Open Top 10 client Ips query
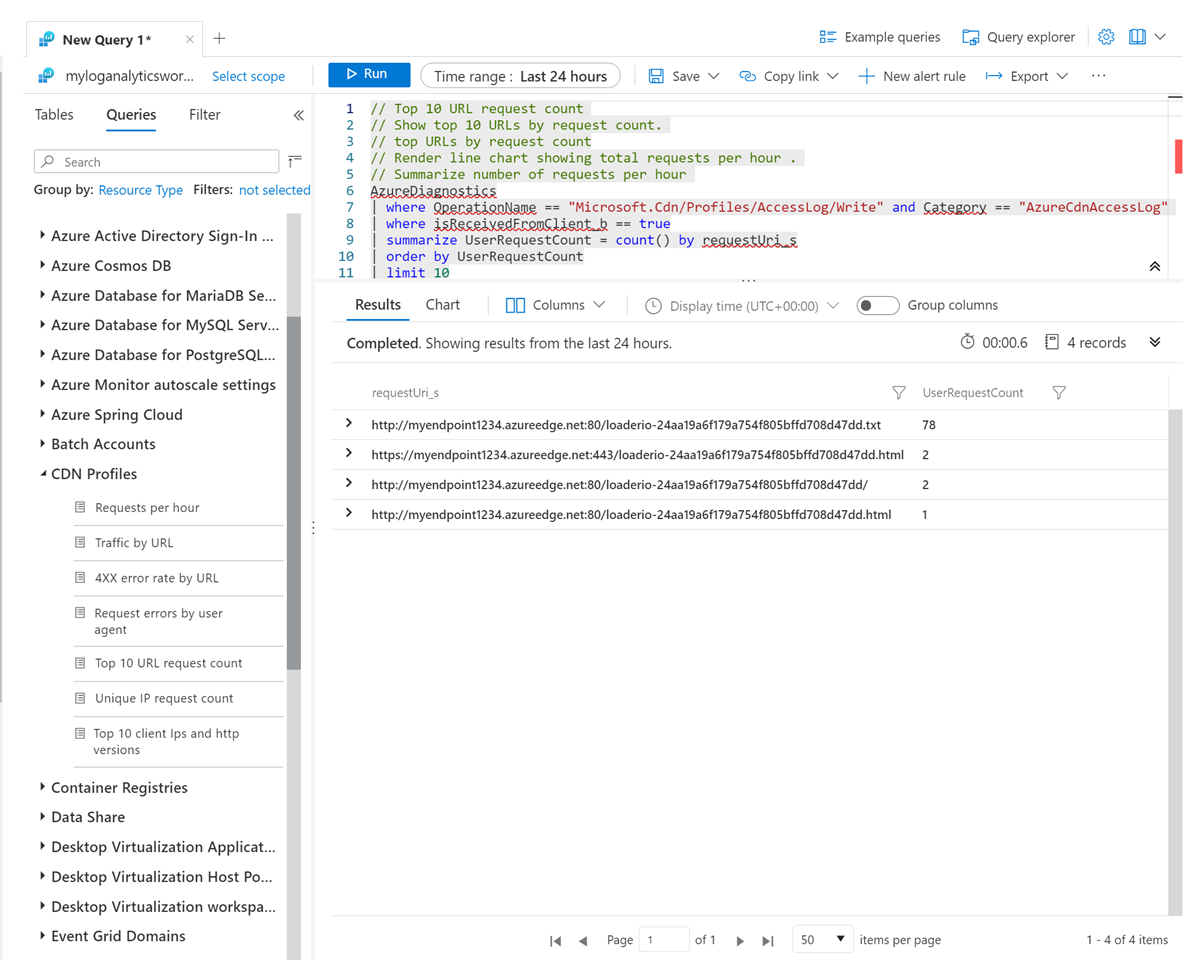The image size is (1200, 960). [166, 741]
